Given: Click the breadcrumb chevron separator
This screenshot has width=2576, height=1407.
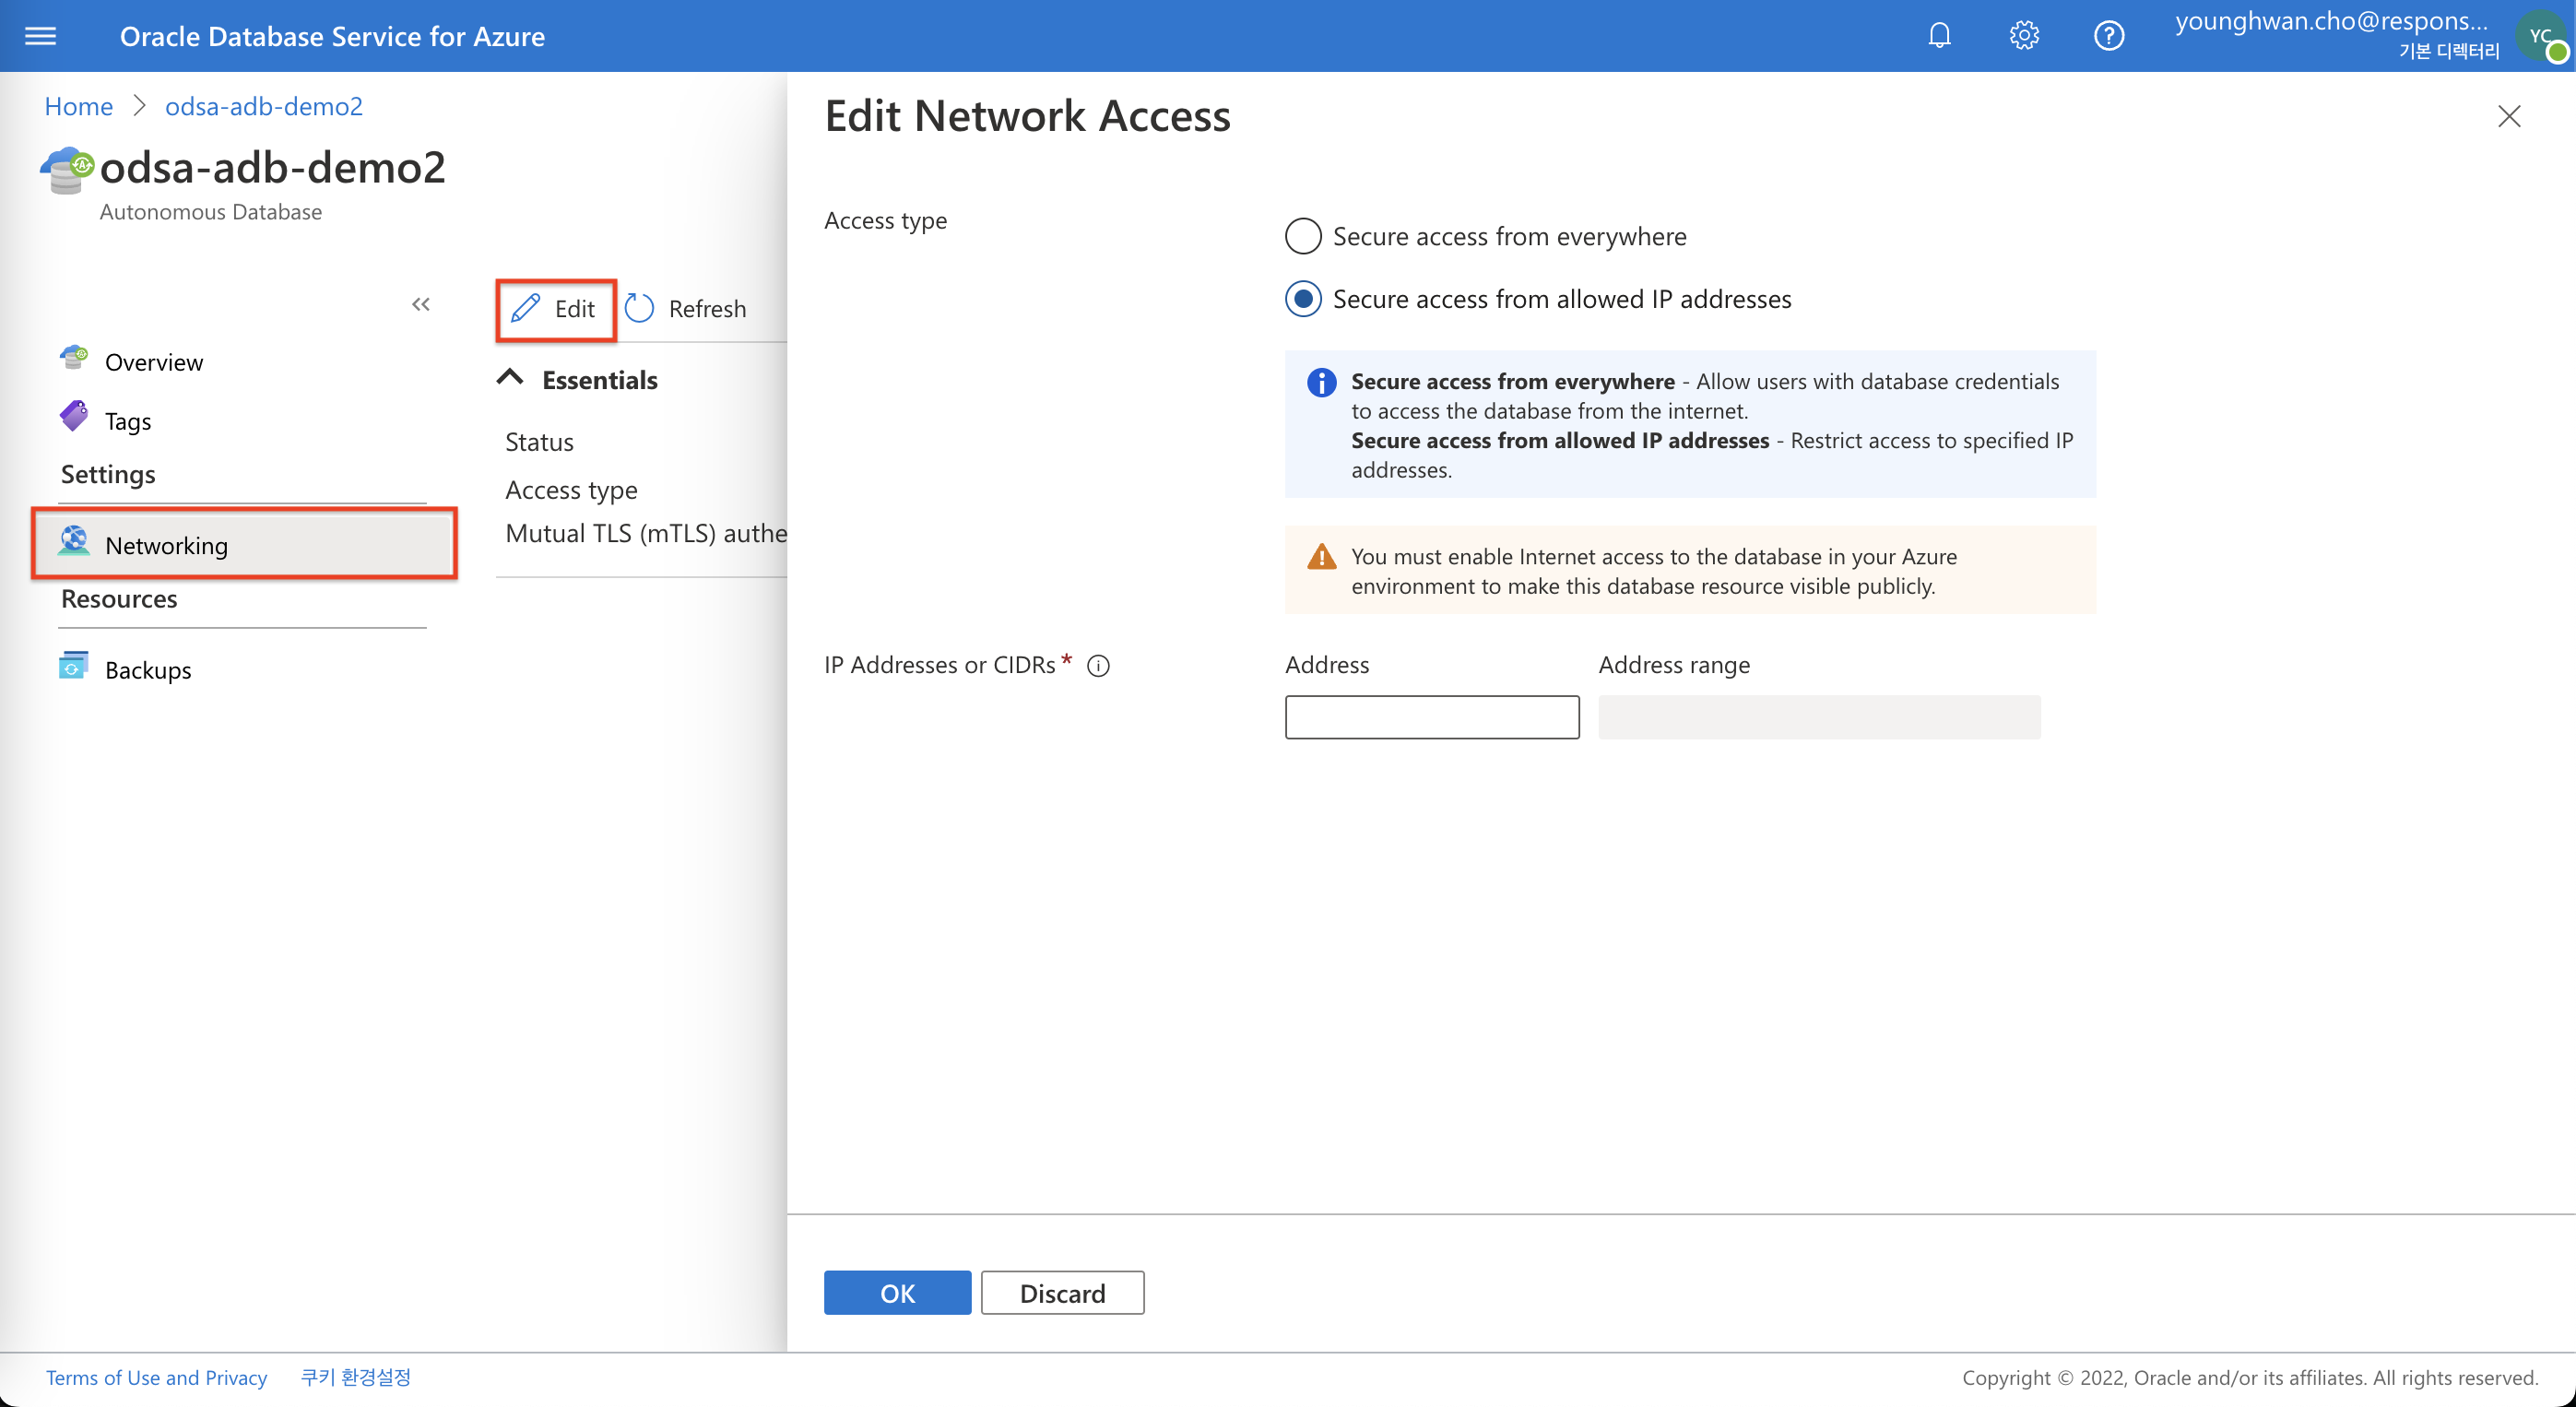Looking at the screenshot, I should [x=139, y=106].
